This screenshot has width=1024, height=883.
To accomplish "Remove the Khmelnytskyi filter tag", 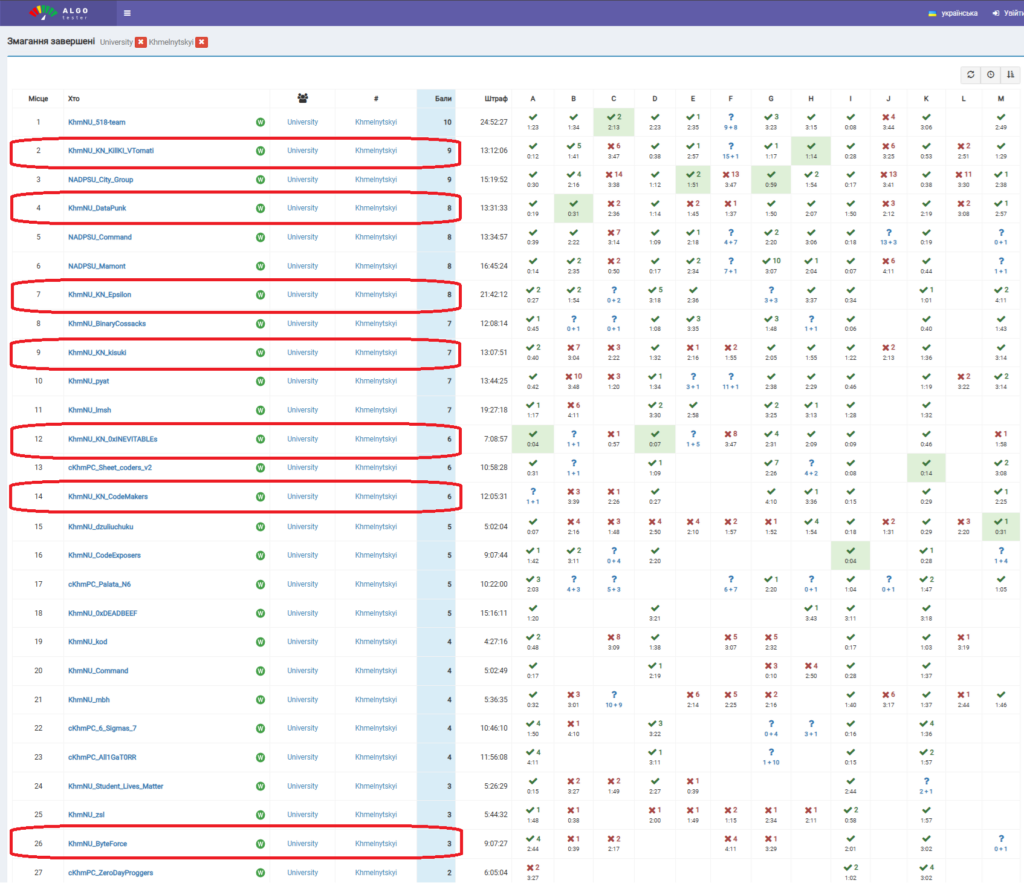I will (202, 42).
